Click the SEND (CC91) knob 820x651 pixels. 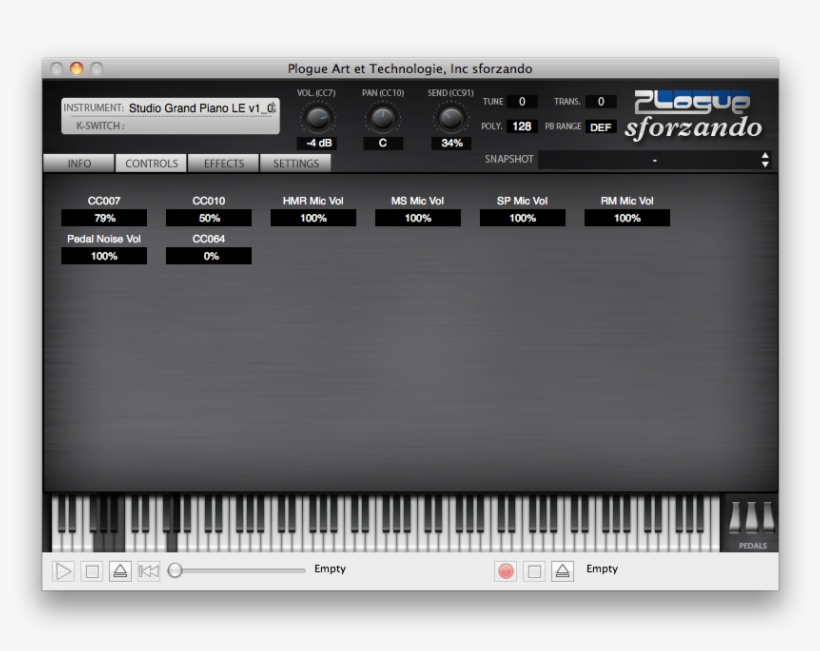[450, 118]
